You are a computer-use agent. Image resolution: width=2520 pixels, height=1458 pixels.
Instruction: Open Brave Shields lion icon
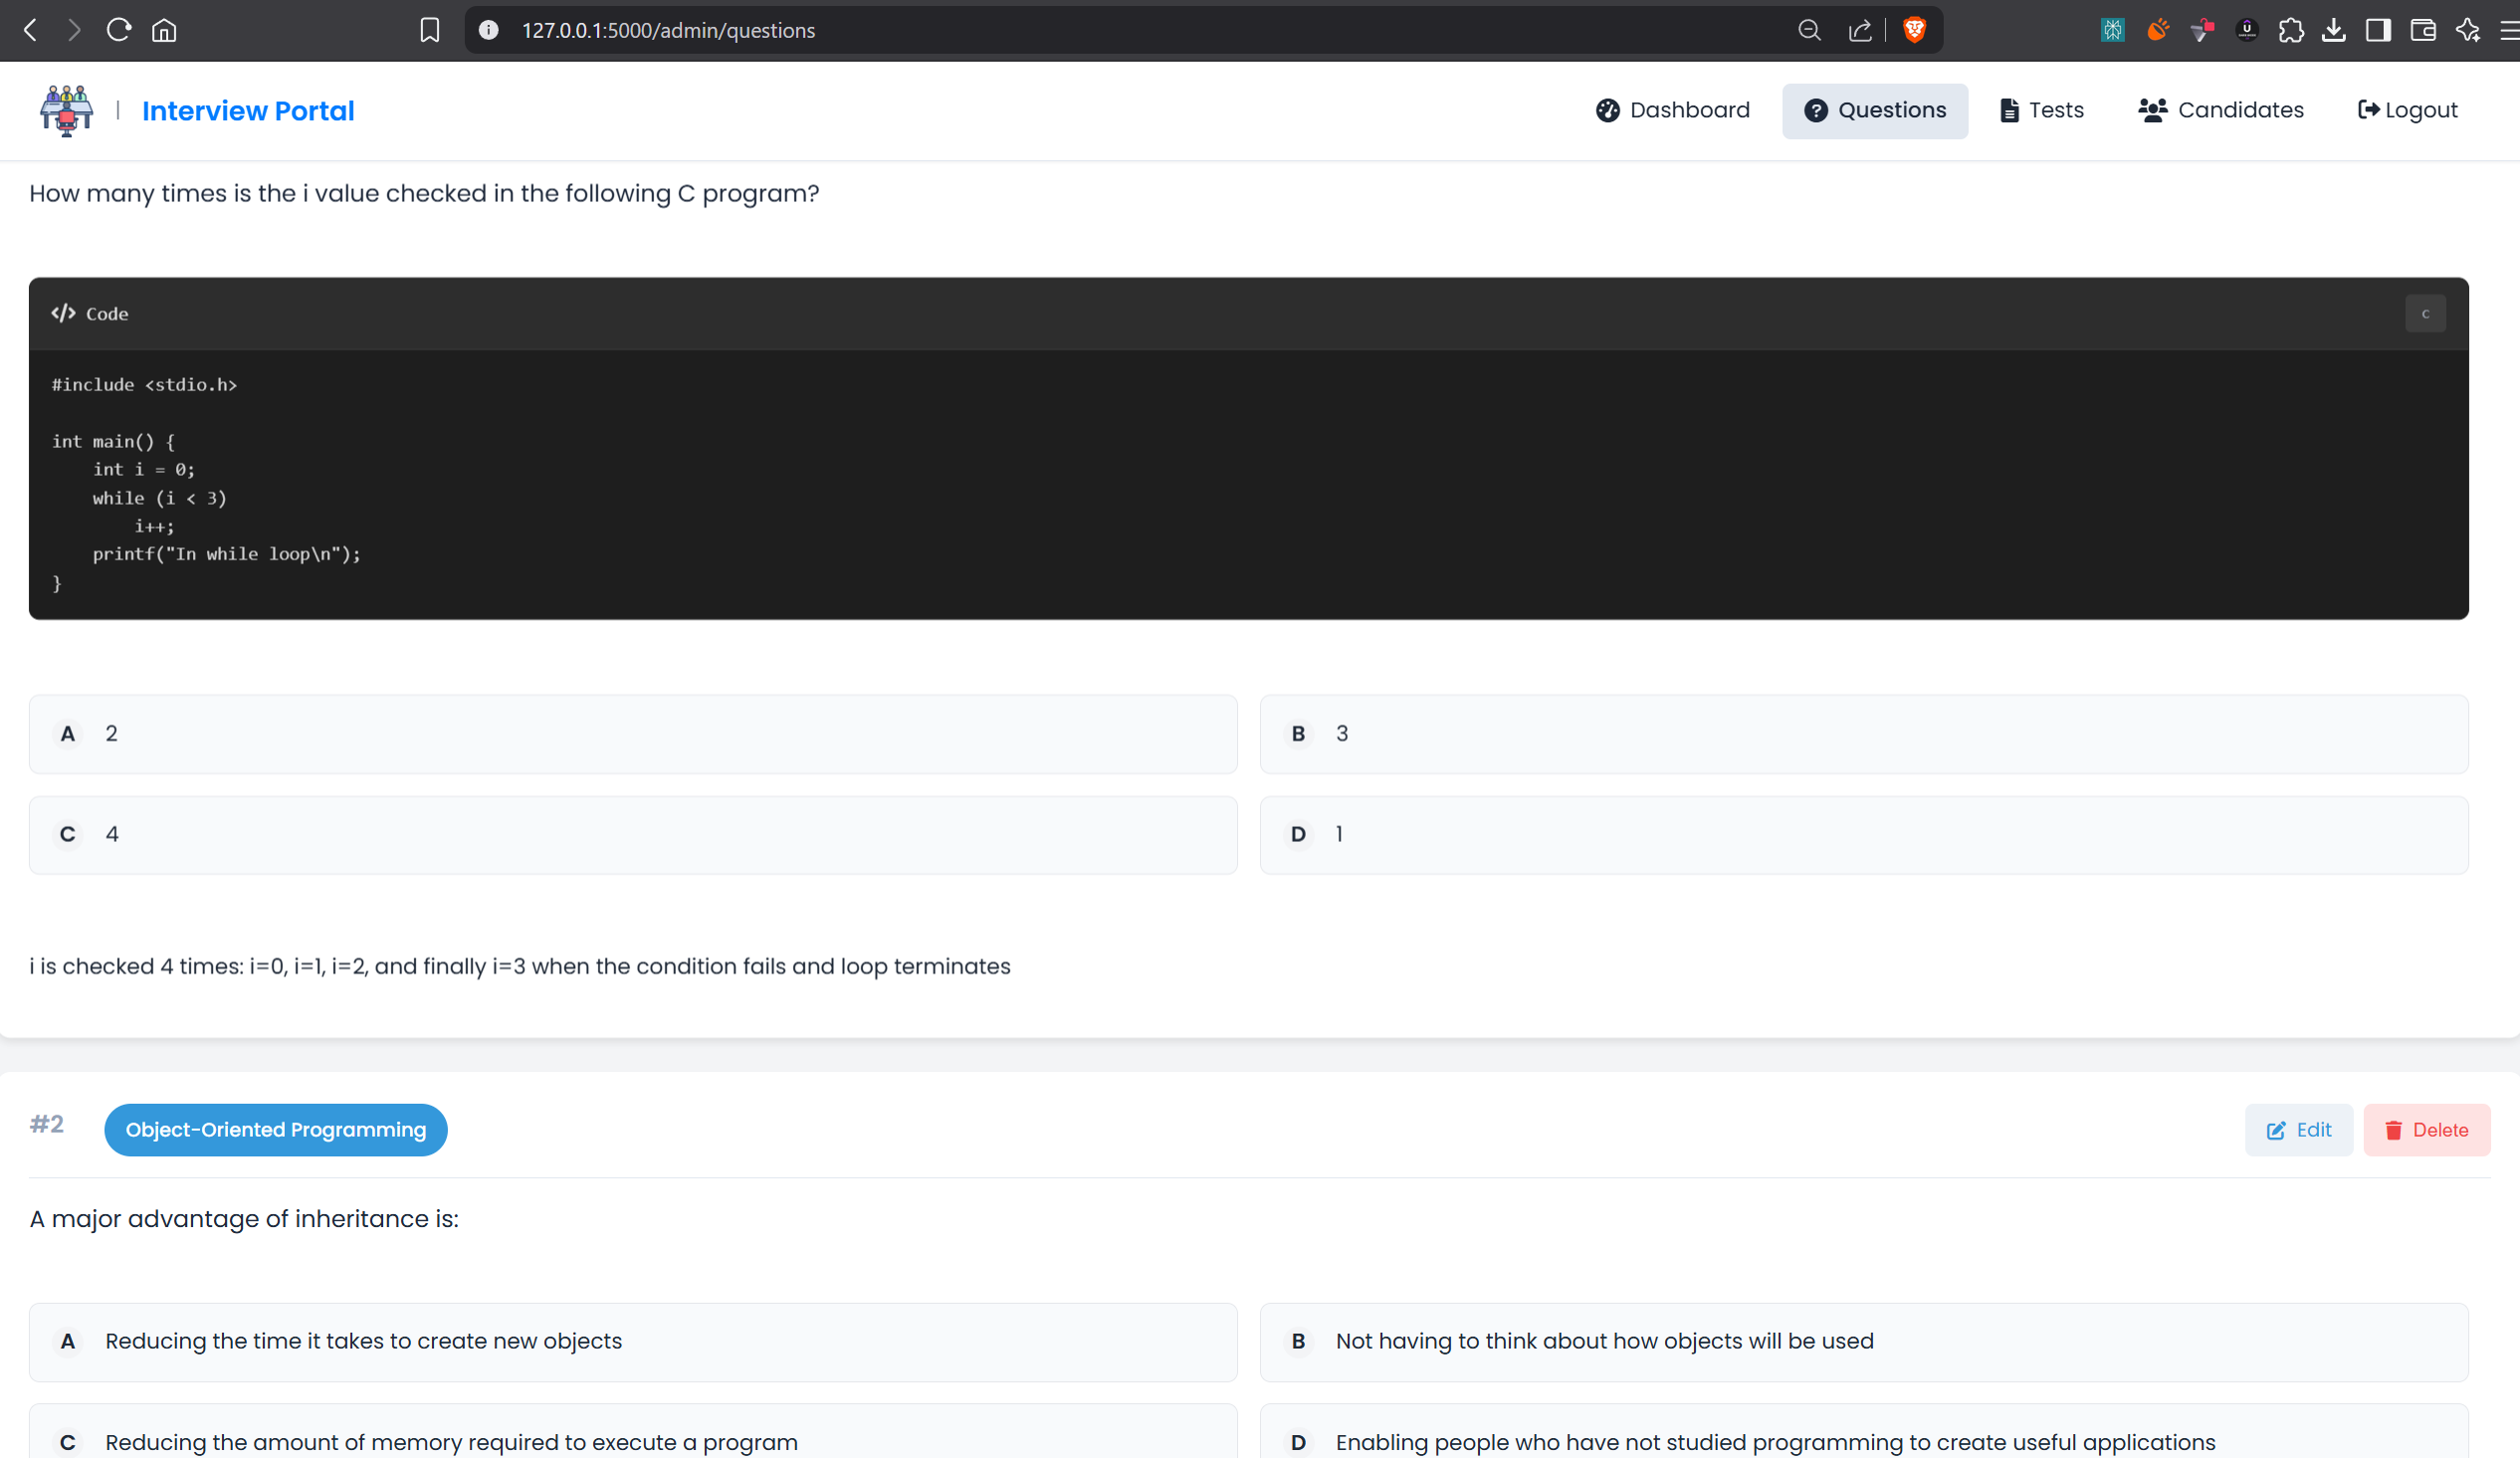[x=1914, y=30]
